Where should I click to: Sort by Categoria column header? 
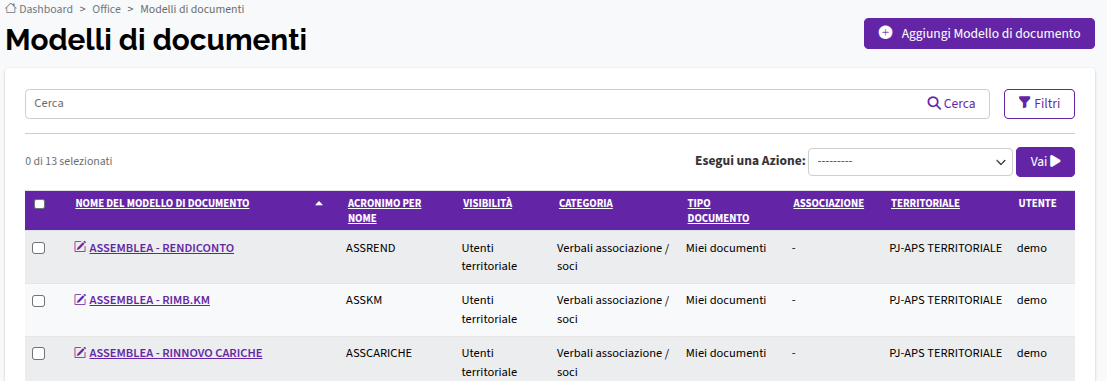[586, 203]
